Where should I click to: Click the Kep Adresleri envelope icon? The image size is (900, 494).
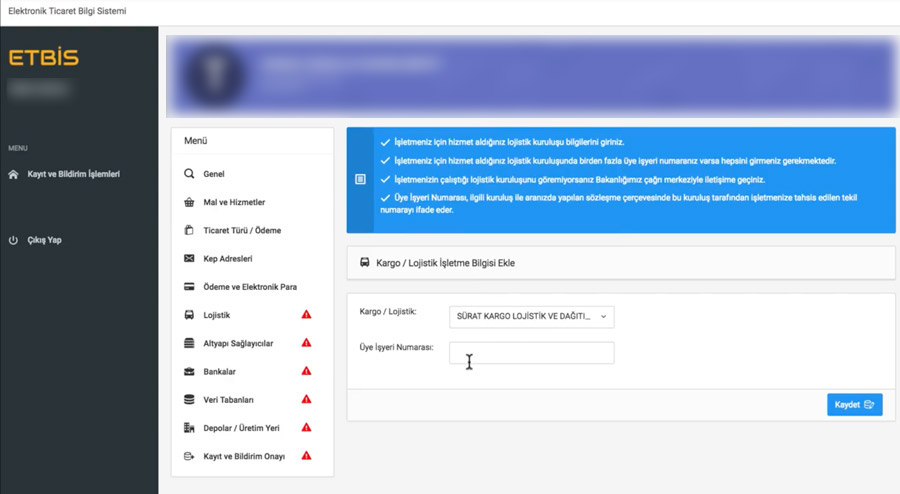(189, 258)
